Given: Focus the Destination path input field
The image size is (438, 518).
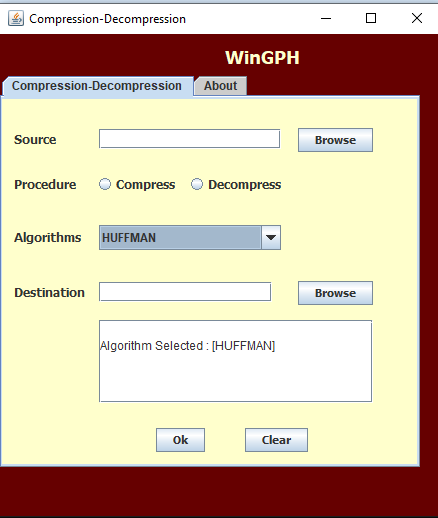Looking at the screenshot, I should 185,292.
